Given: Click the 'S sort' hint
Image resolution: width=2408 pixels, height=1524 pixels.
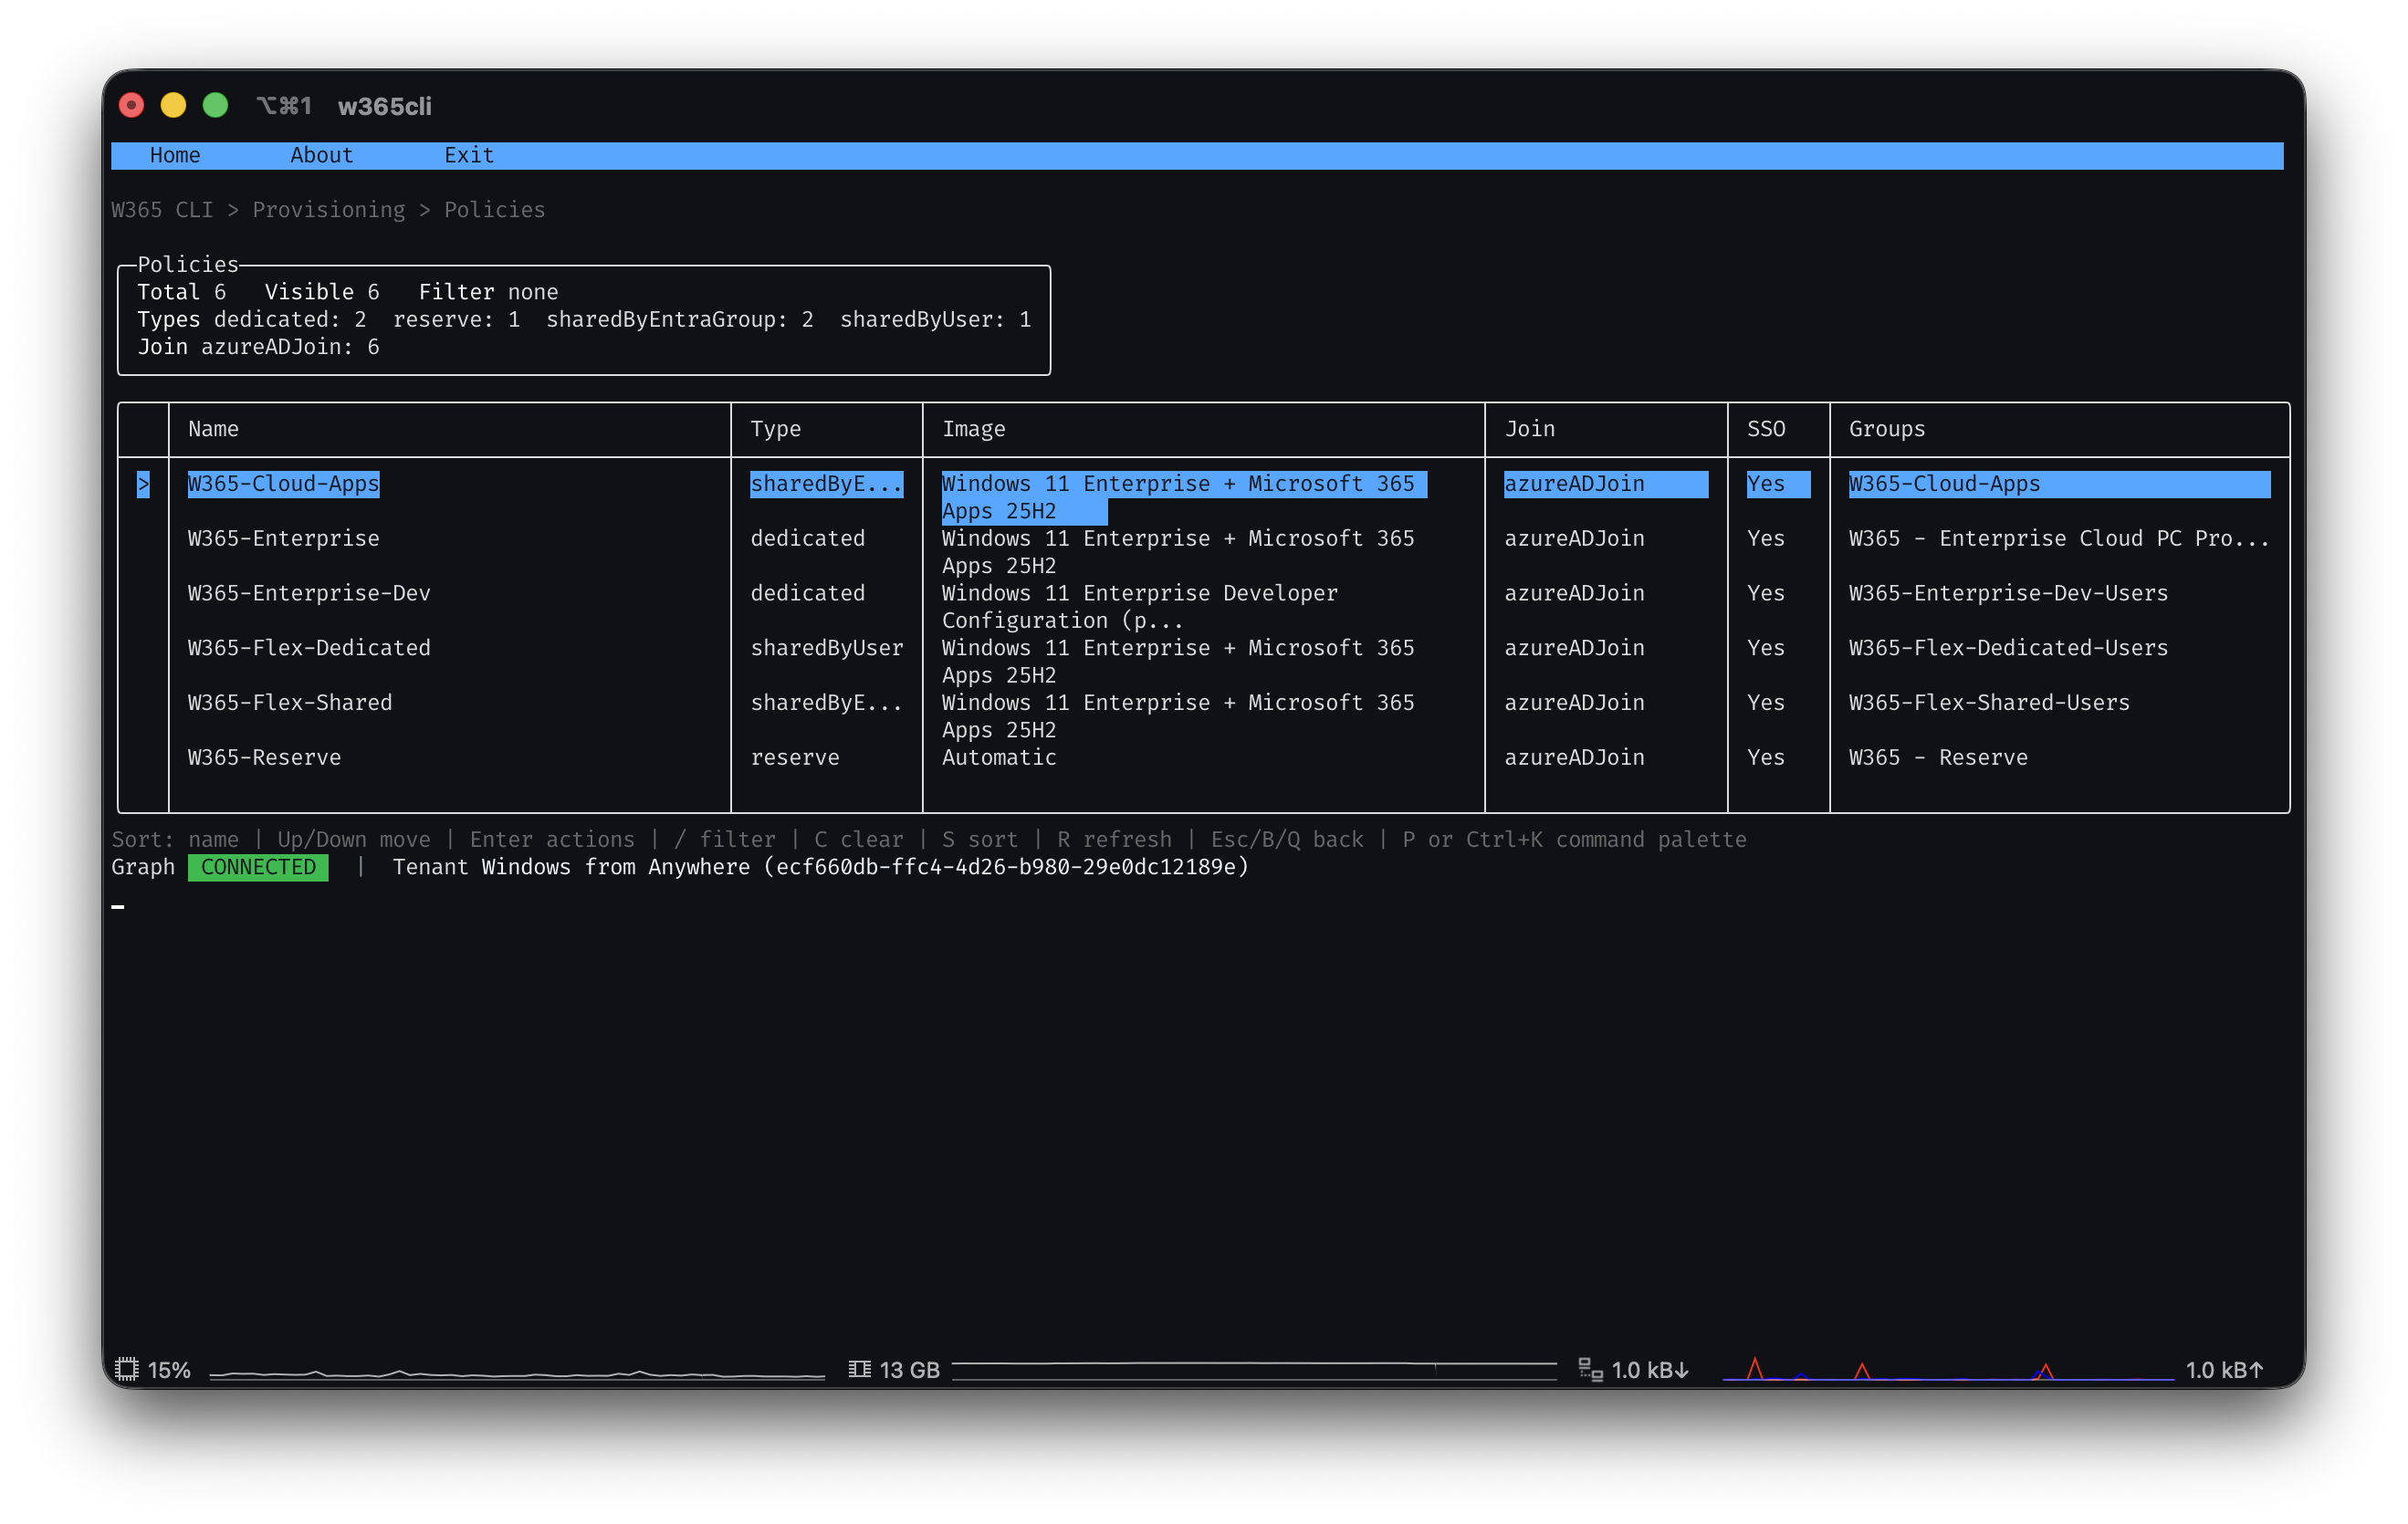Looking at the screenshot, I should coord(979,840).
